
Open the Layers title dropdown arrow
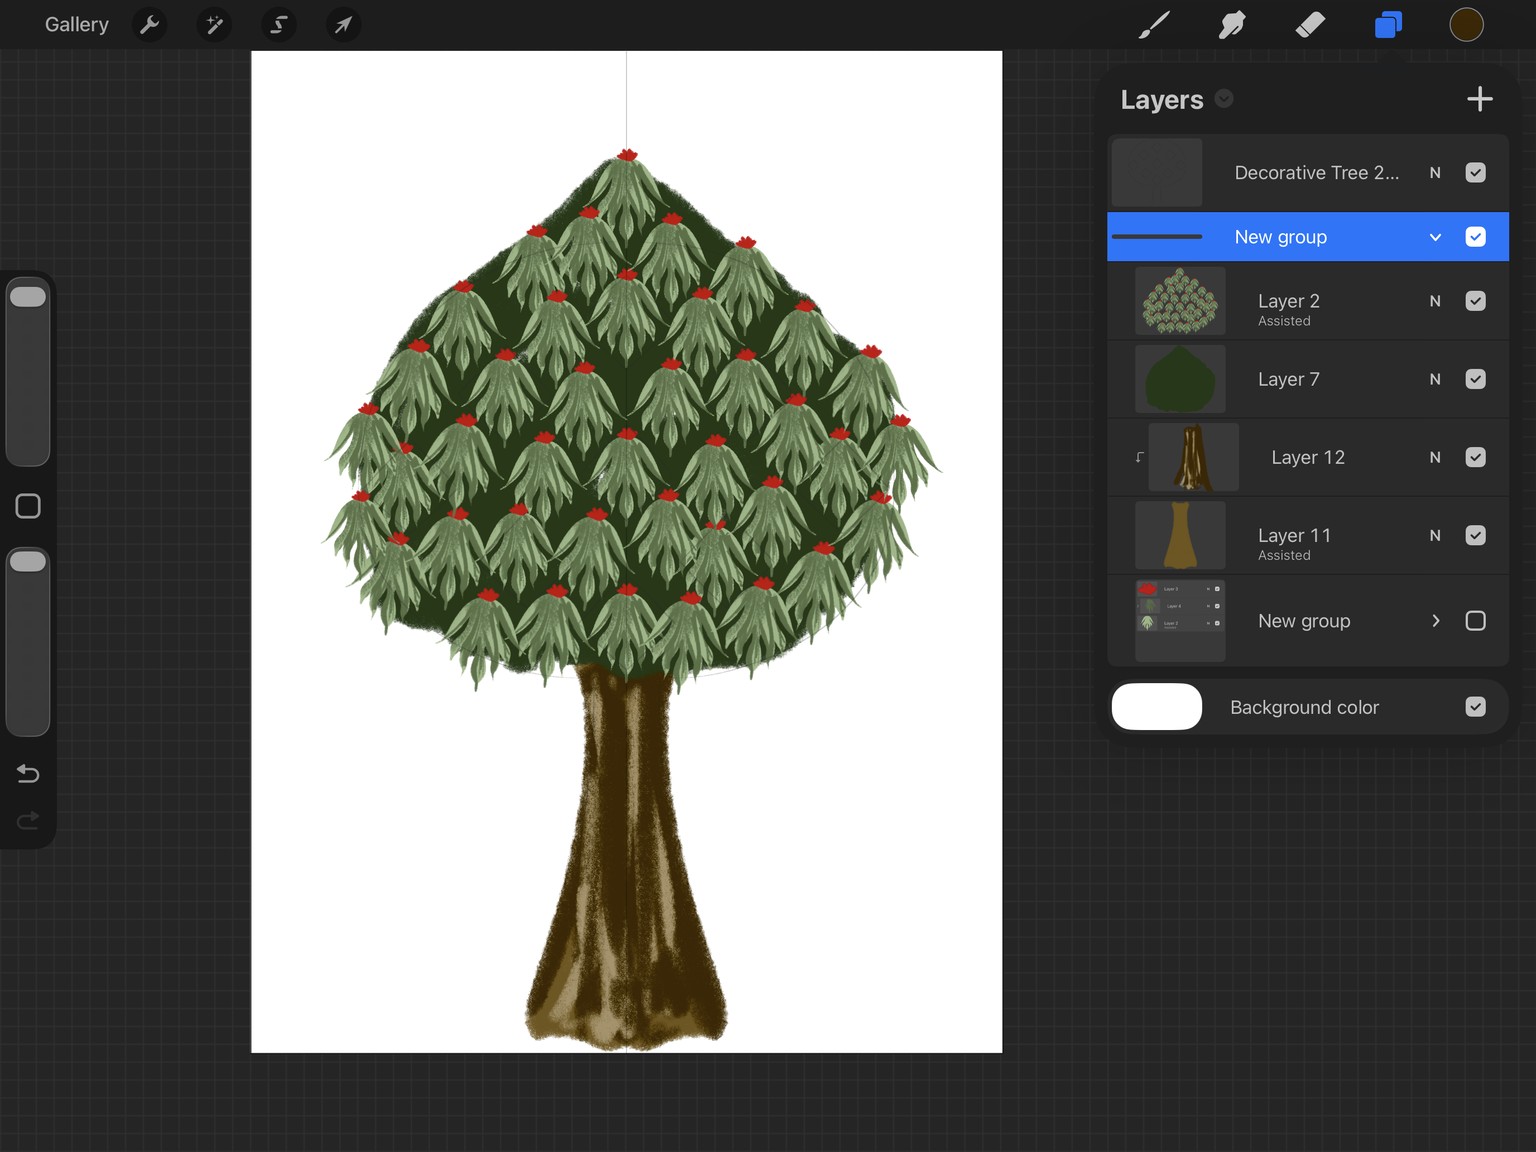click(1224, 98)
